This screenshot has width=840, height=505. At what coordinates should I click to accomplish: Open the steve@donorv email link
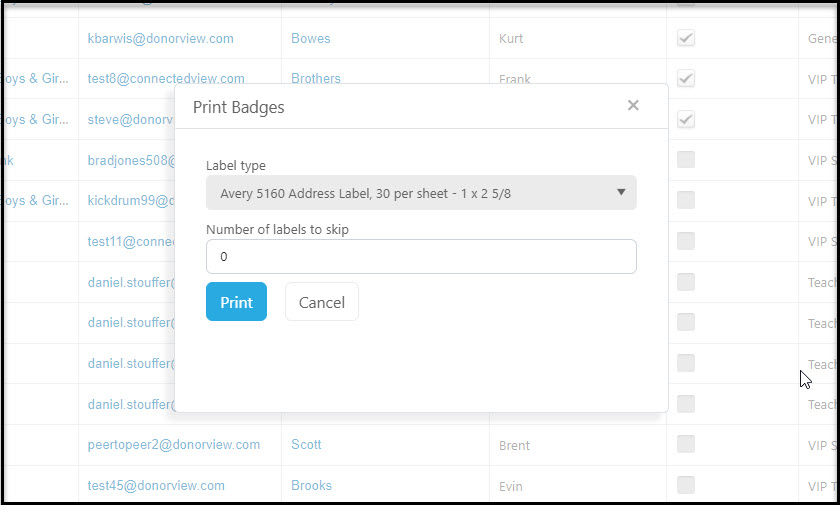131,119
